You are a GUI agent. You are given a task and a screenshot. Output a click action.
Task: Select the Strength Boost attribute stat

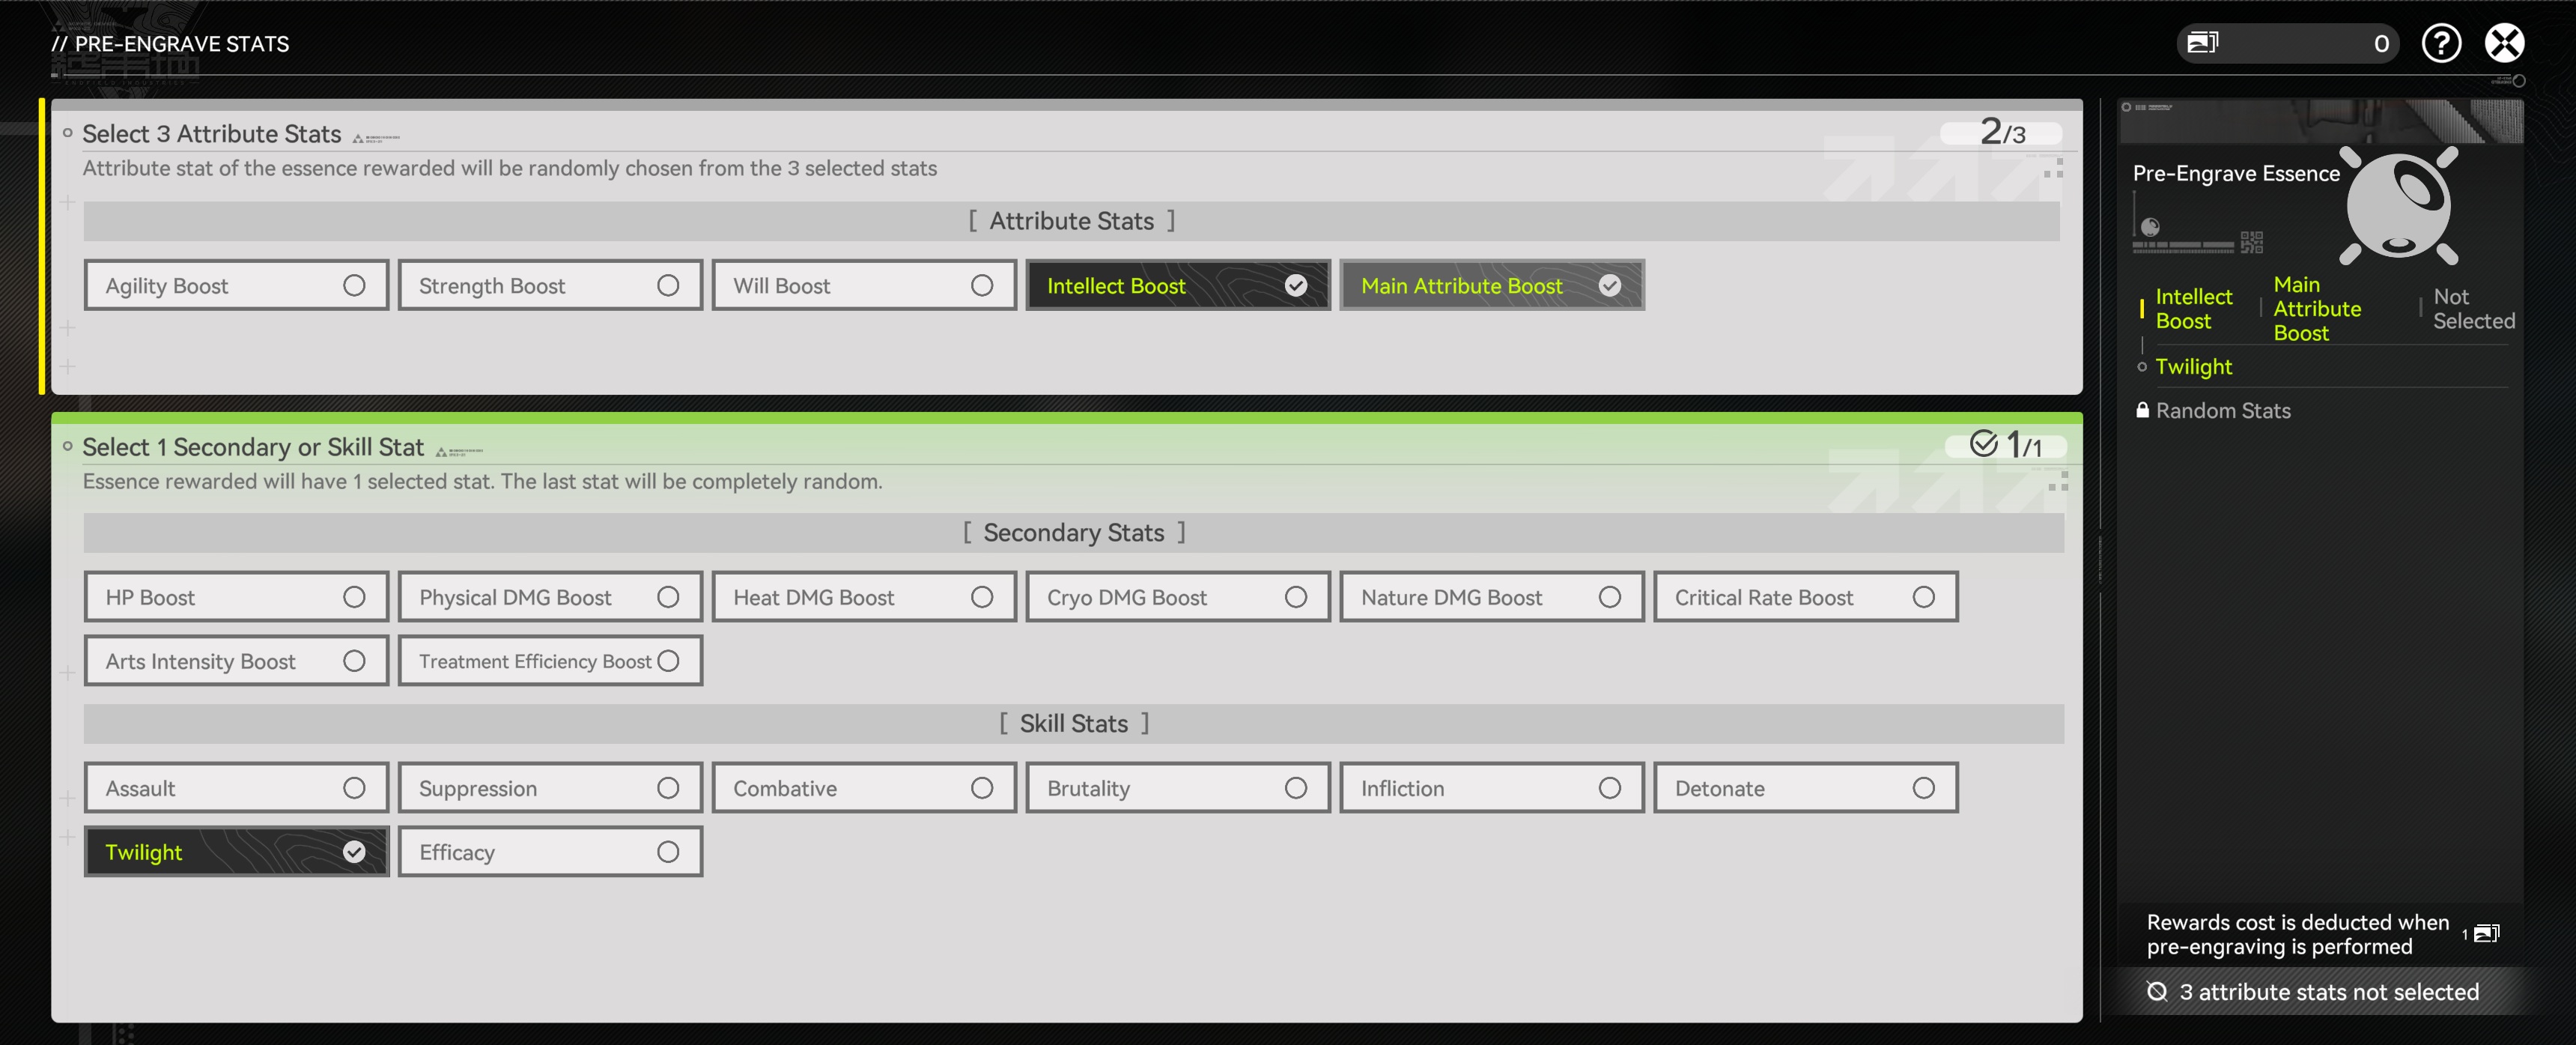pyautogui.click(x=550, y=286)
